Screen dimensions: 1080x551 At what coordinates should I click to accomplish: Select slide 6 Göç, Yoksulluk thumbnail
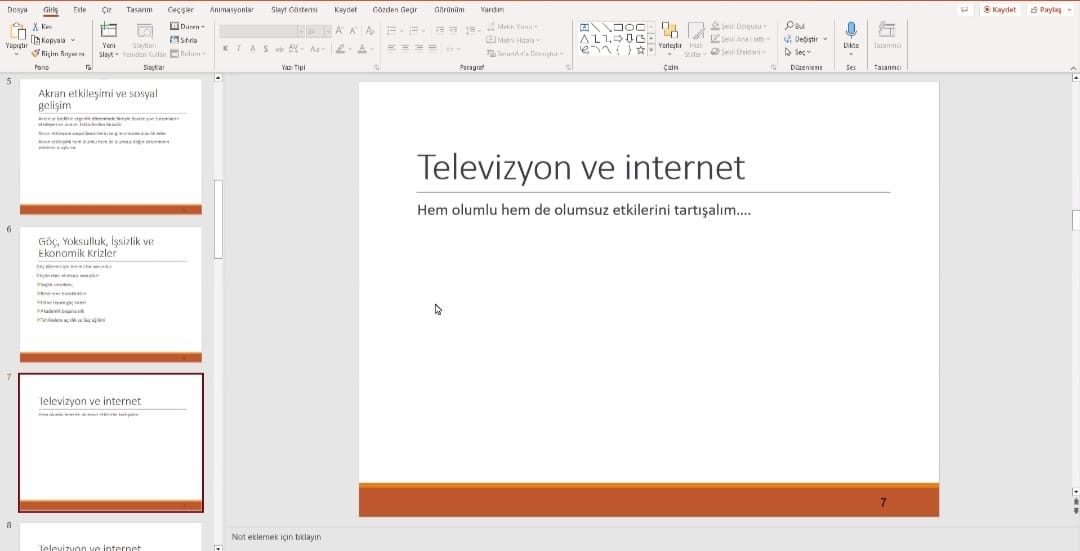(111, 294)
